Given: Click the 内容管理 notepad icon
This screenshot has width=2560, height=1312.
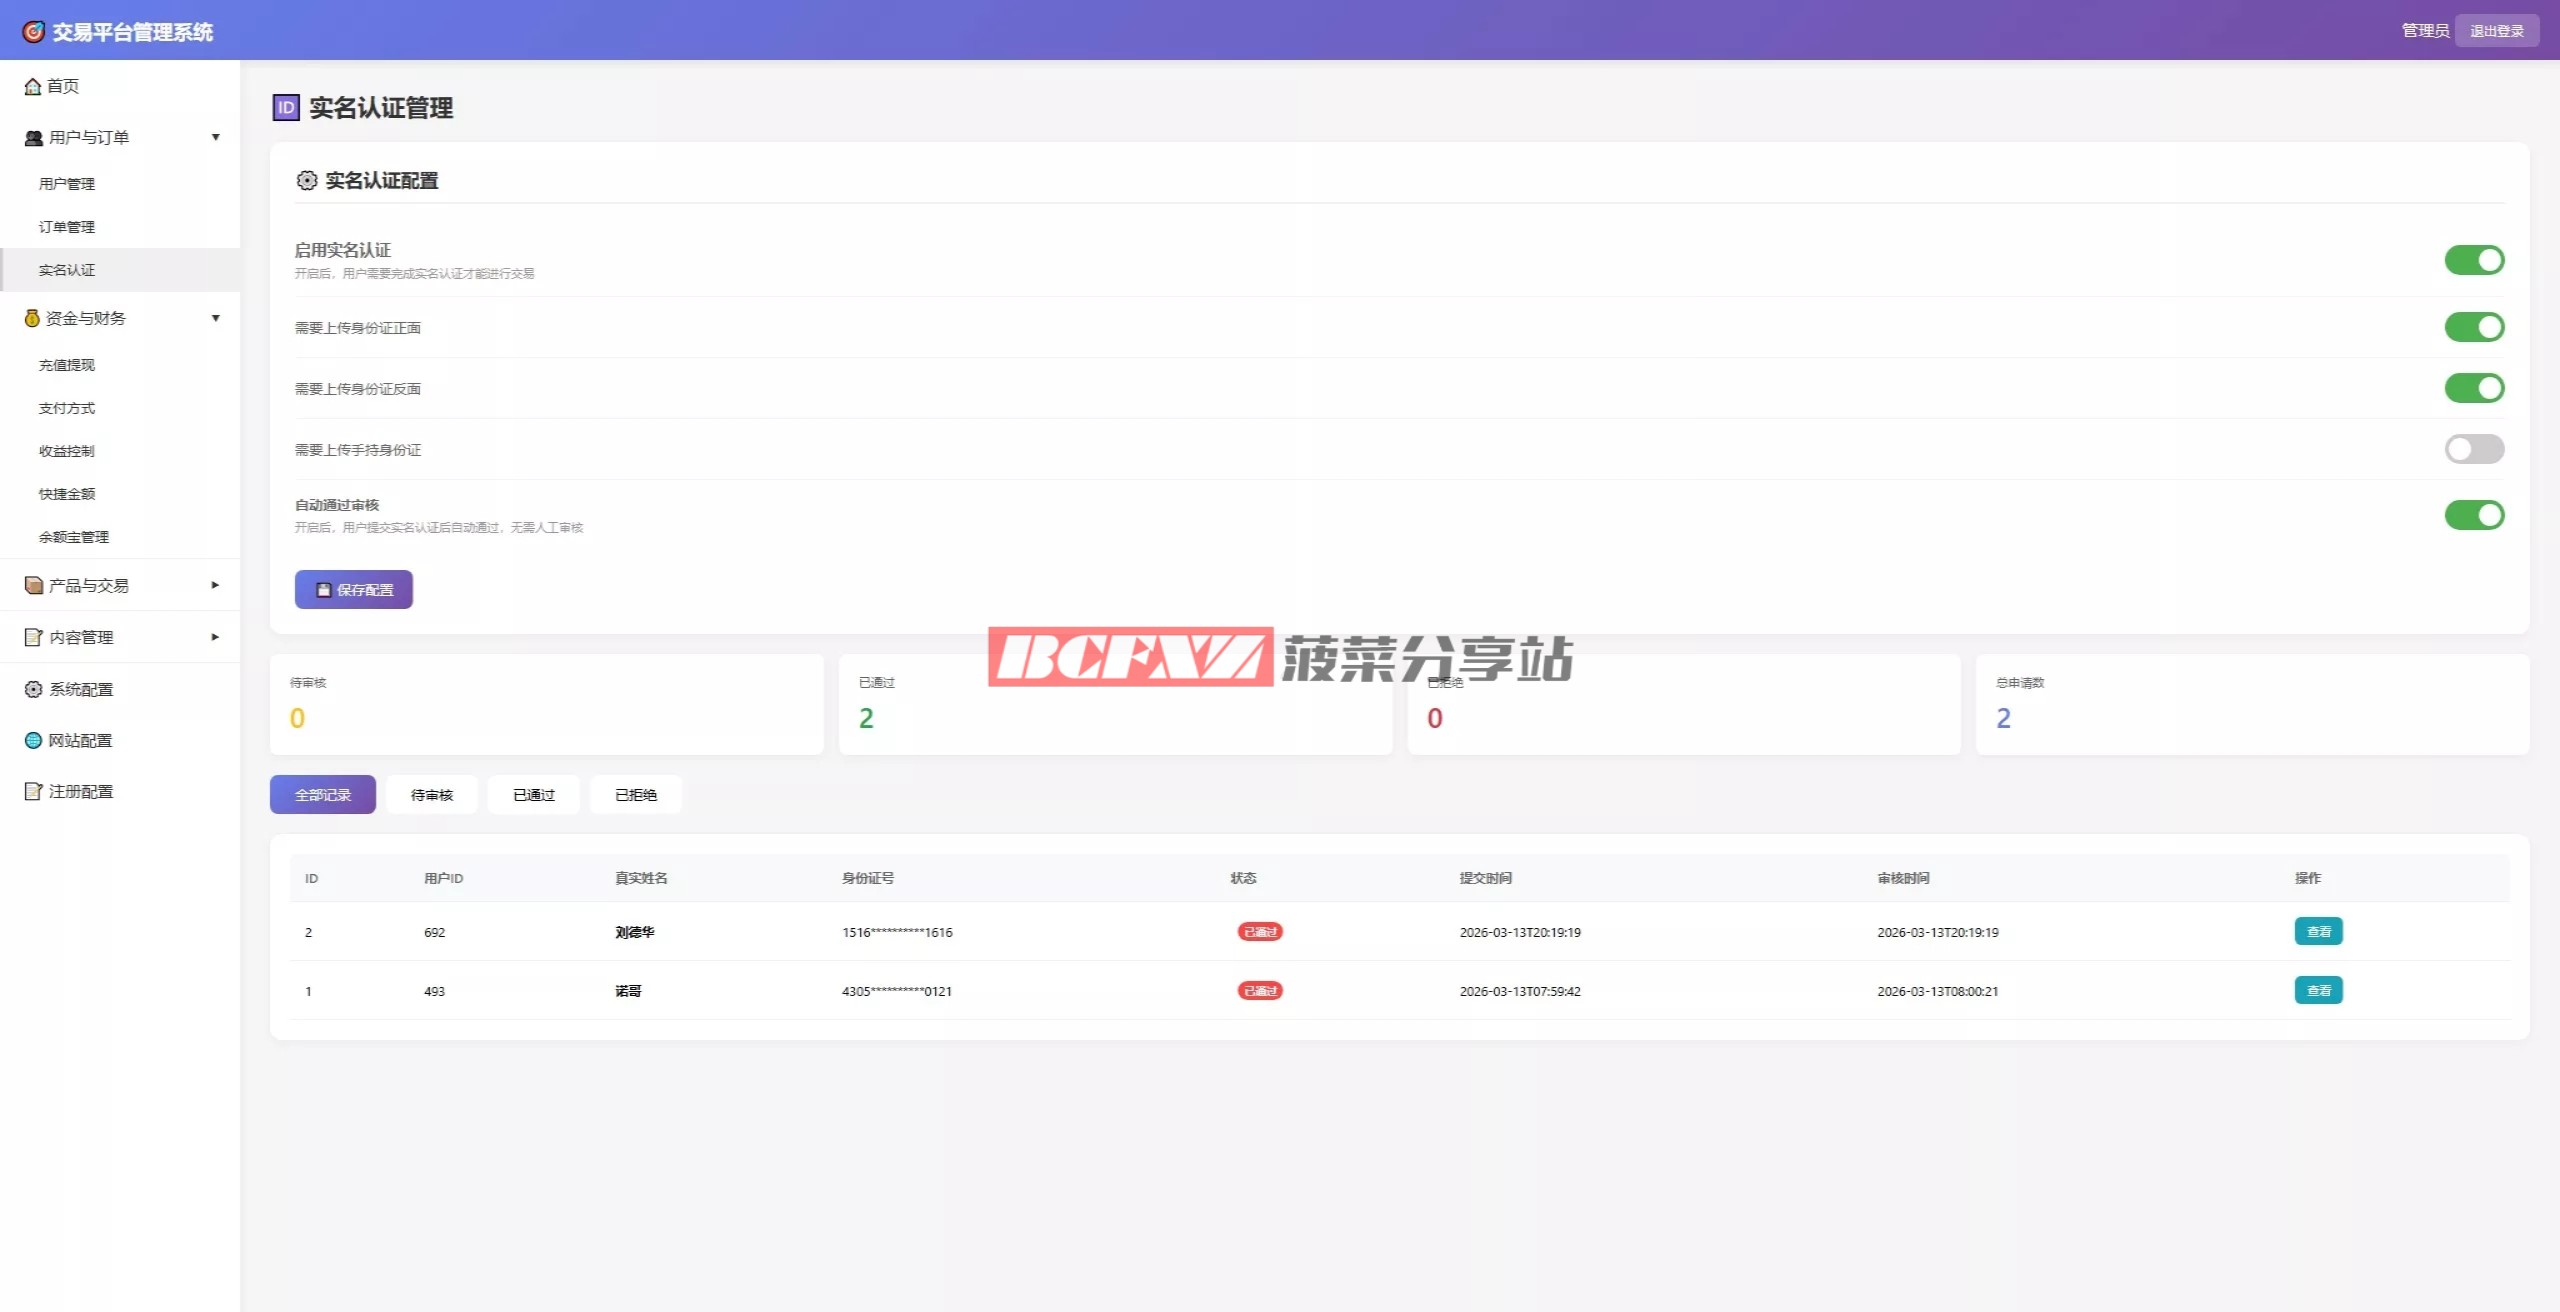Looking at the screenshot, I should [33, 637].
